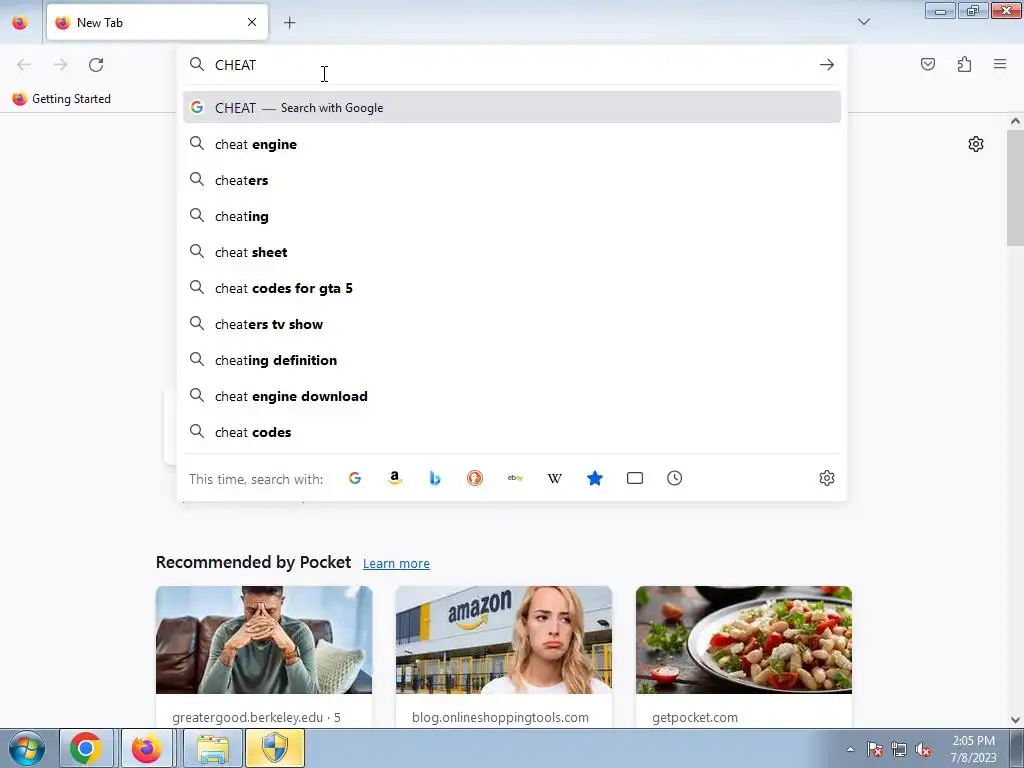This screenshot has width=1024, height=768.
Task: Open Firefox View pinned icon
Action: click(20, 22)
